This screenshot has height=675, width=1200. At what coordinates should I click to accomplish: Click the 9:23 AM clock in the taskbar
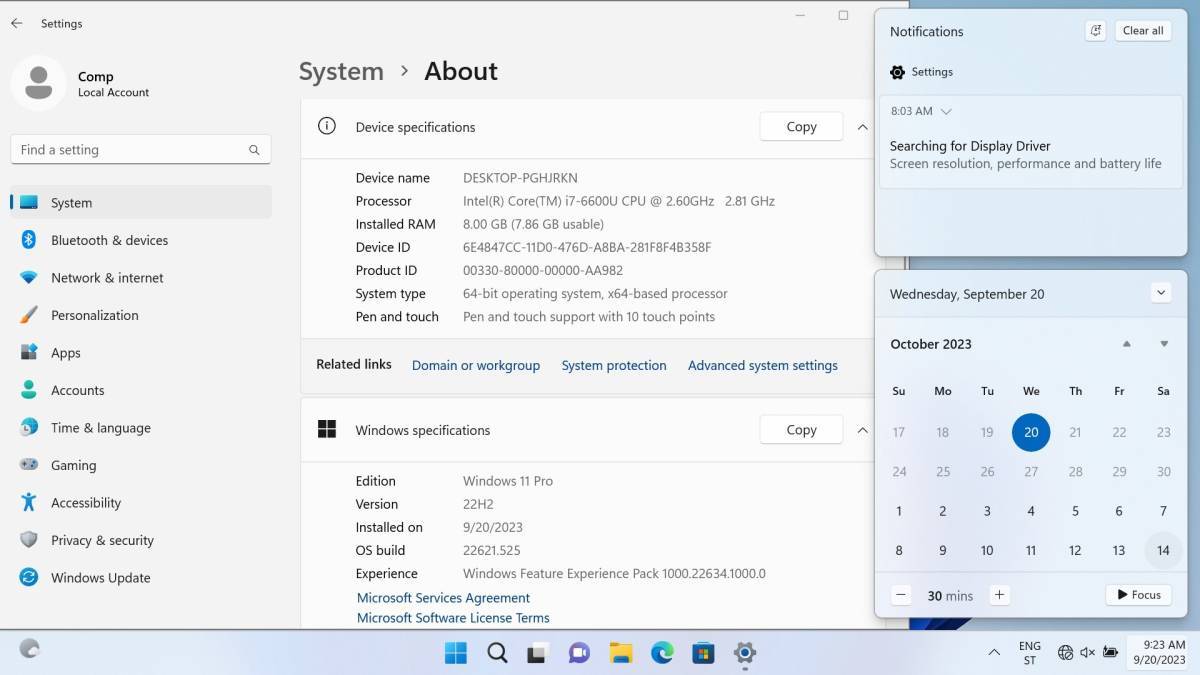tap(1159, 652)
